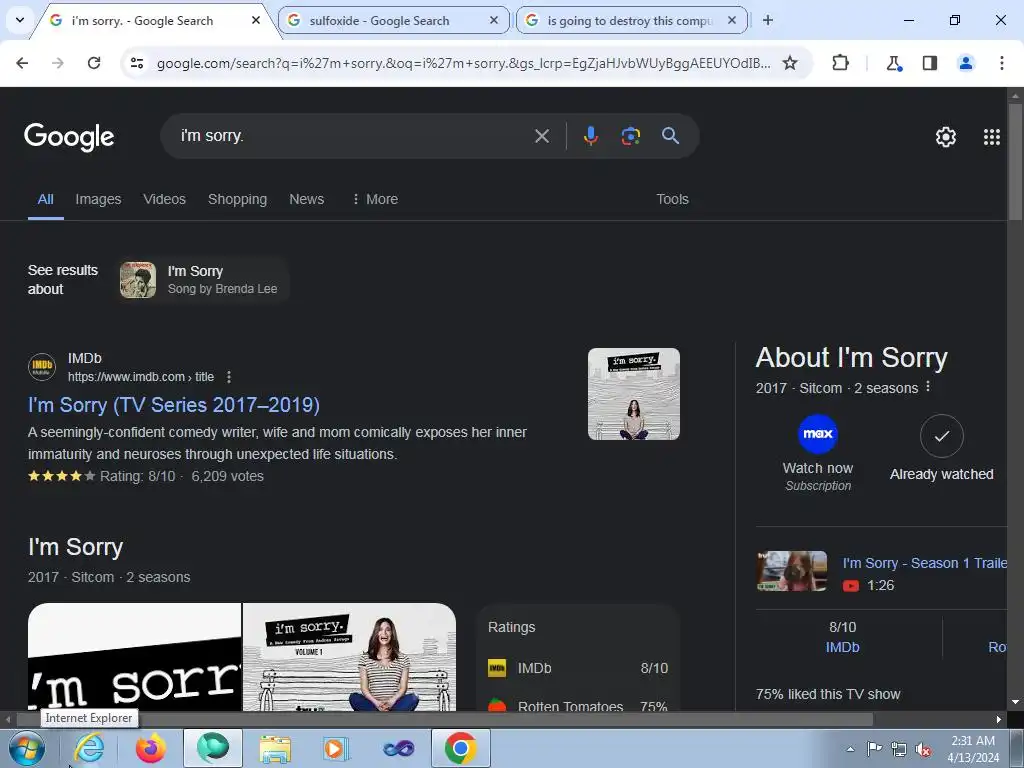Open options for IMDb result
The image size is (1024, 768).
tap(229, 377)
